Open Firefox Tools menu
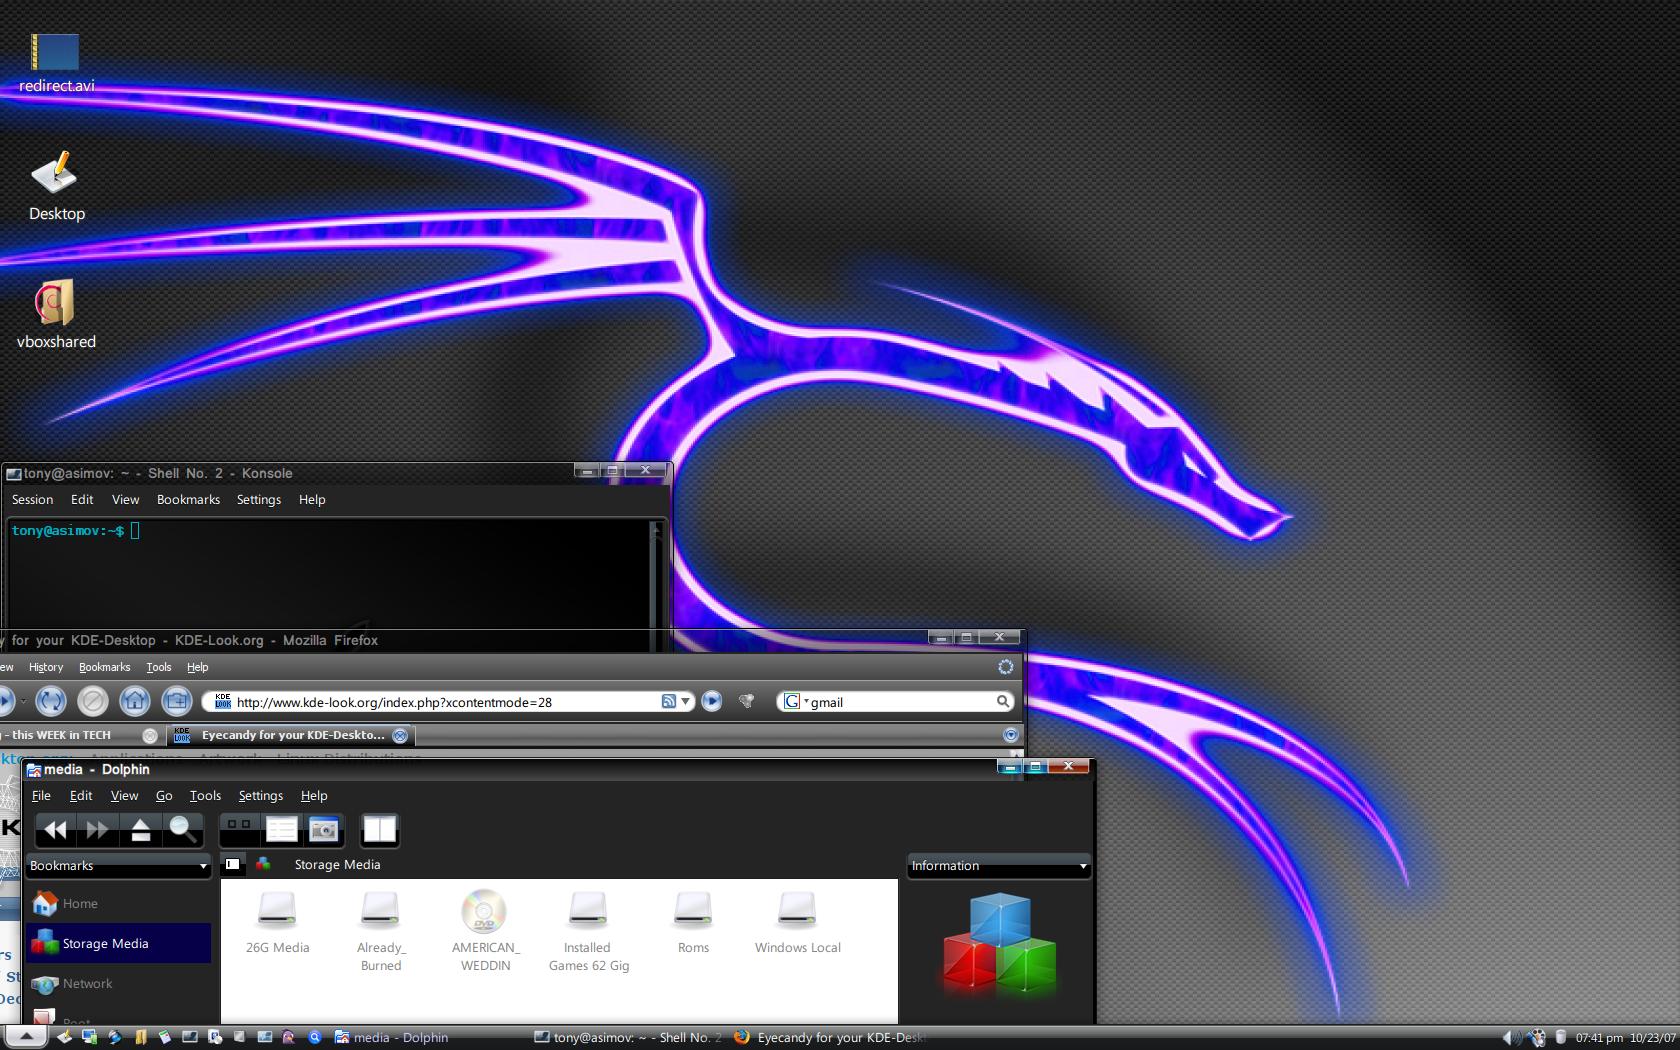Viewport: 1680px width, 1050px height. [x=158, y=667]
